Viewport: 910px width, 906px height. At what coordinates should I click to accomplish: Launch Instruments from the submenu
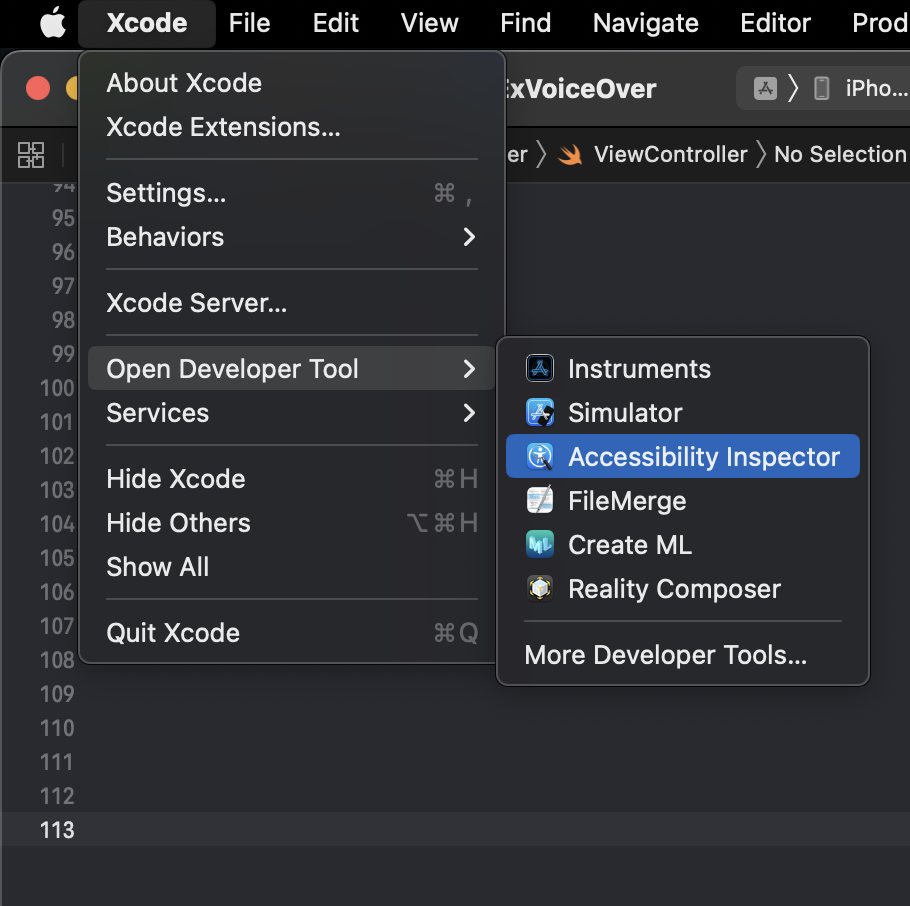682,369
